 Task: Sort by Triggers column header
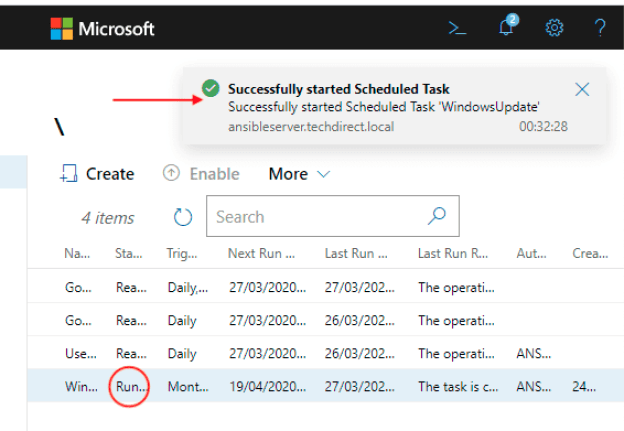pyautogui.click(x=182, y=254)
